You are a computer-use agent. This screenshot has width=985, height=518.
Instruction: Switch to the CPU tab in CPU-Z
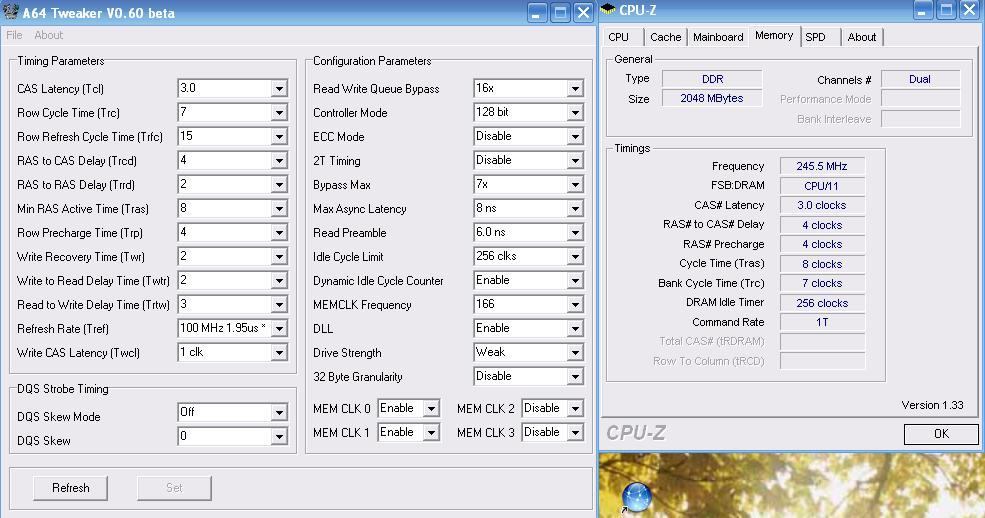pos(618,37)
